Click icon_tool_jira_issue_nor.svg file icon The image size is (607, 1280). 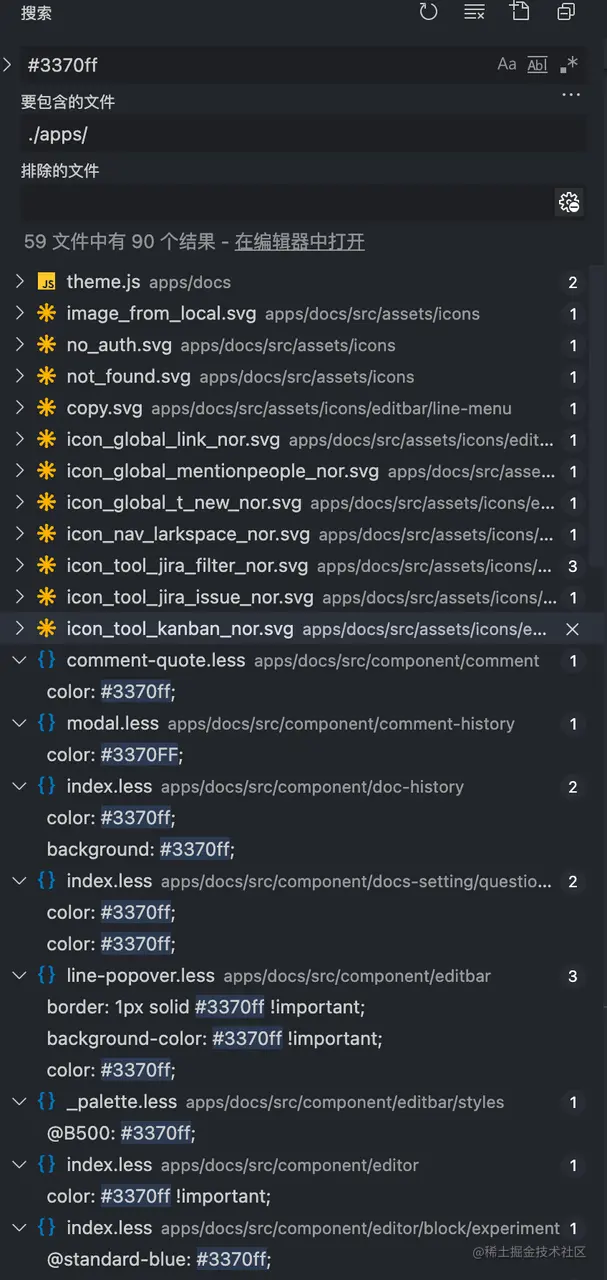[x=46, y=597]
